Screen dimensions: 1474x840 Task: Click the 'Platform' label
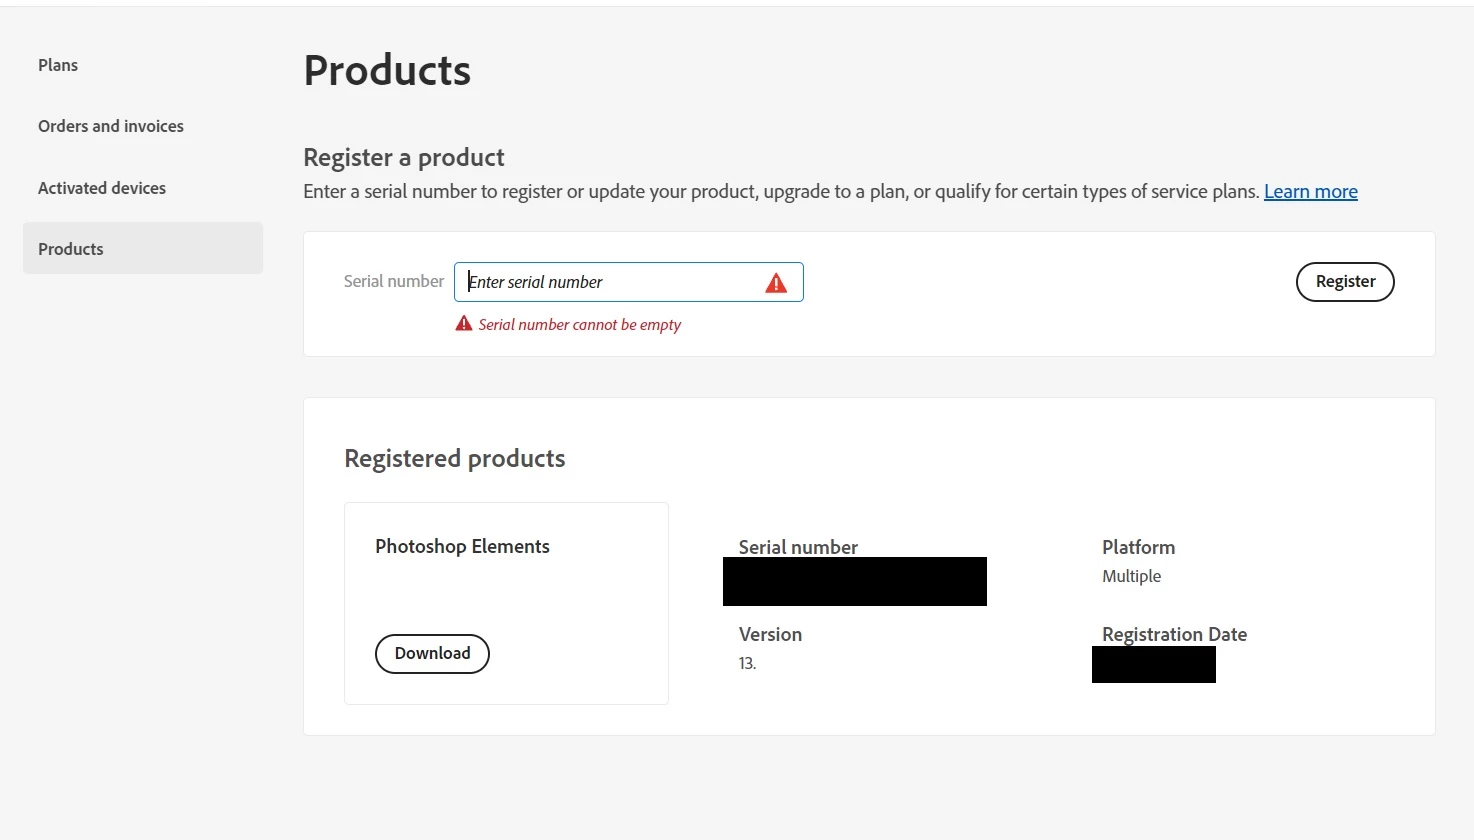pyautogui.click(x=1138, y=547)
